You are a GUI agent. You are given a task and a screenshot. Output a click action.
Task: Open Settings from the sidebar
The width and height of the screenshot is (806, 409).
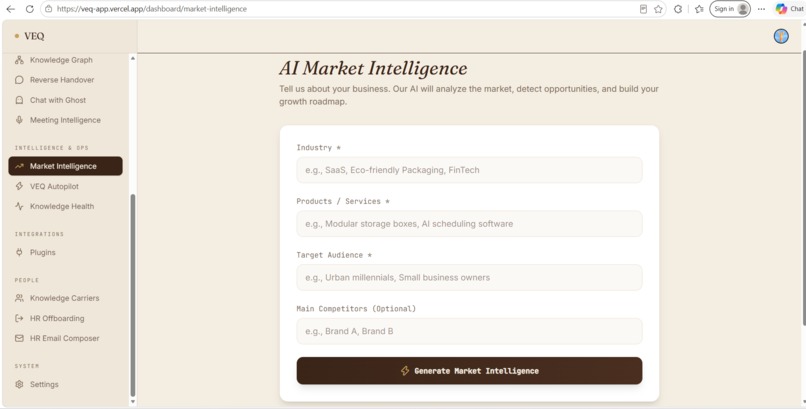point(44,384)
